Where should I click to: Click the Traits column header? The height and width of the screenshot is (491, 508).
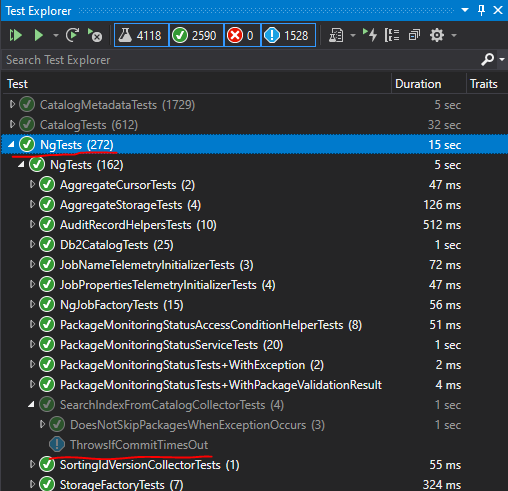pos(483,84)
